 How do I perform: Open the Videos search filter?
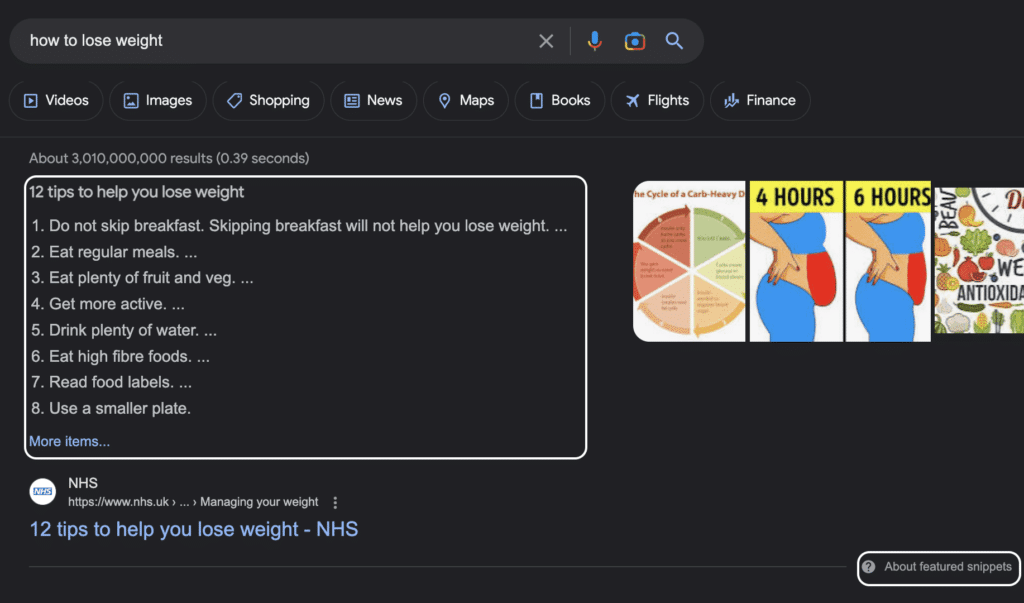56,100
